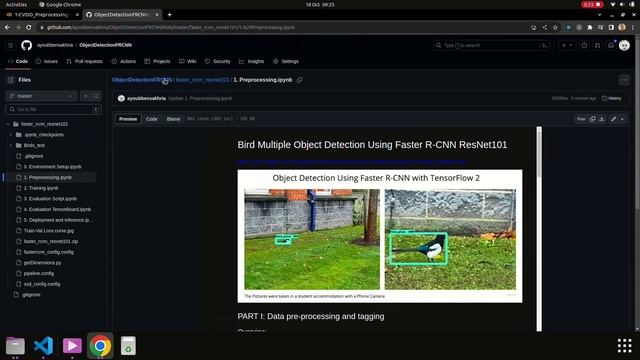Screen dimensions: 640x360
Task: Open the repository Settings tab
Action: [286, 61]
